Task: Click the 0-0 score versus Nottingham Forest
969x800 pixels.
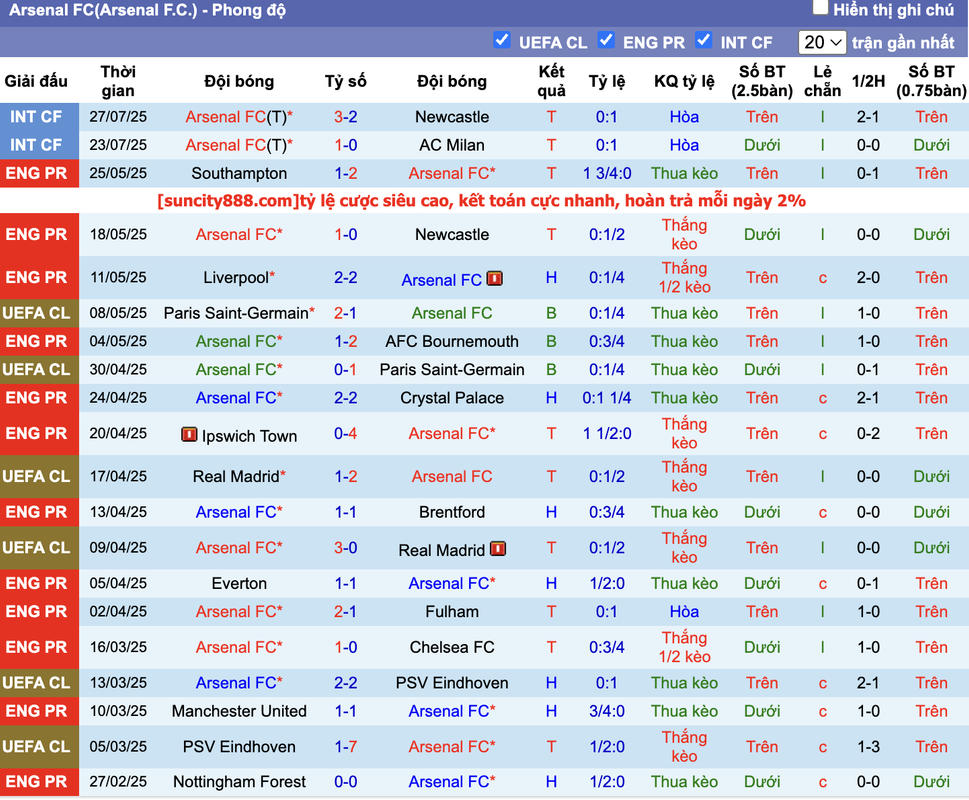Action: click(x=345, y=782)
